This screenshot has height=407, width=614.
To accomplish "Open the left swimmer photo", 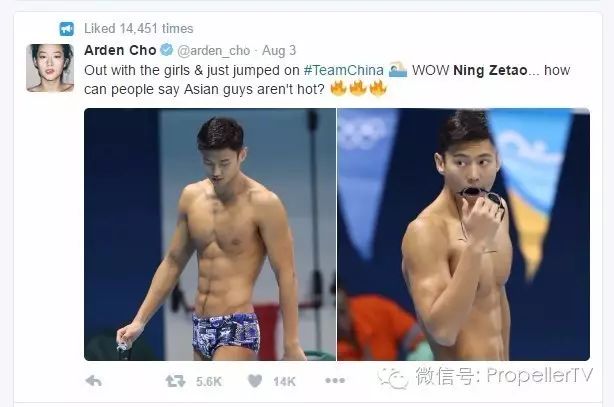I will tap(210, 234).
